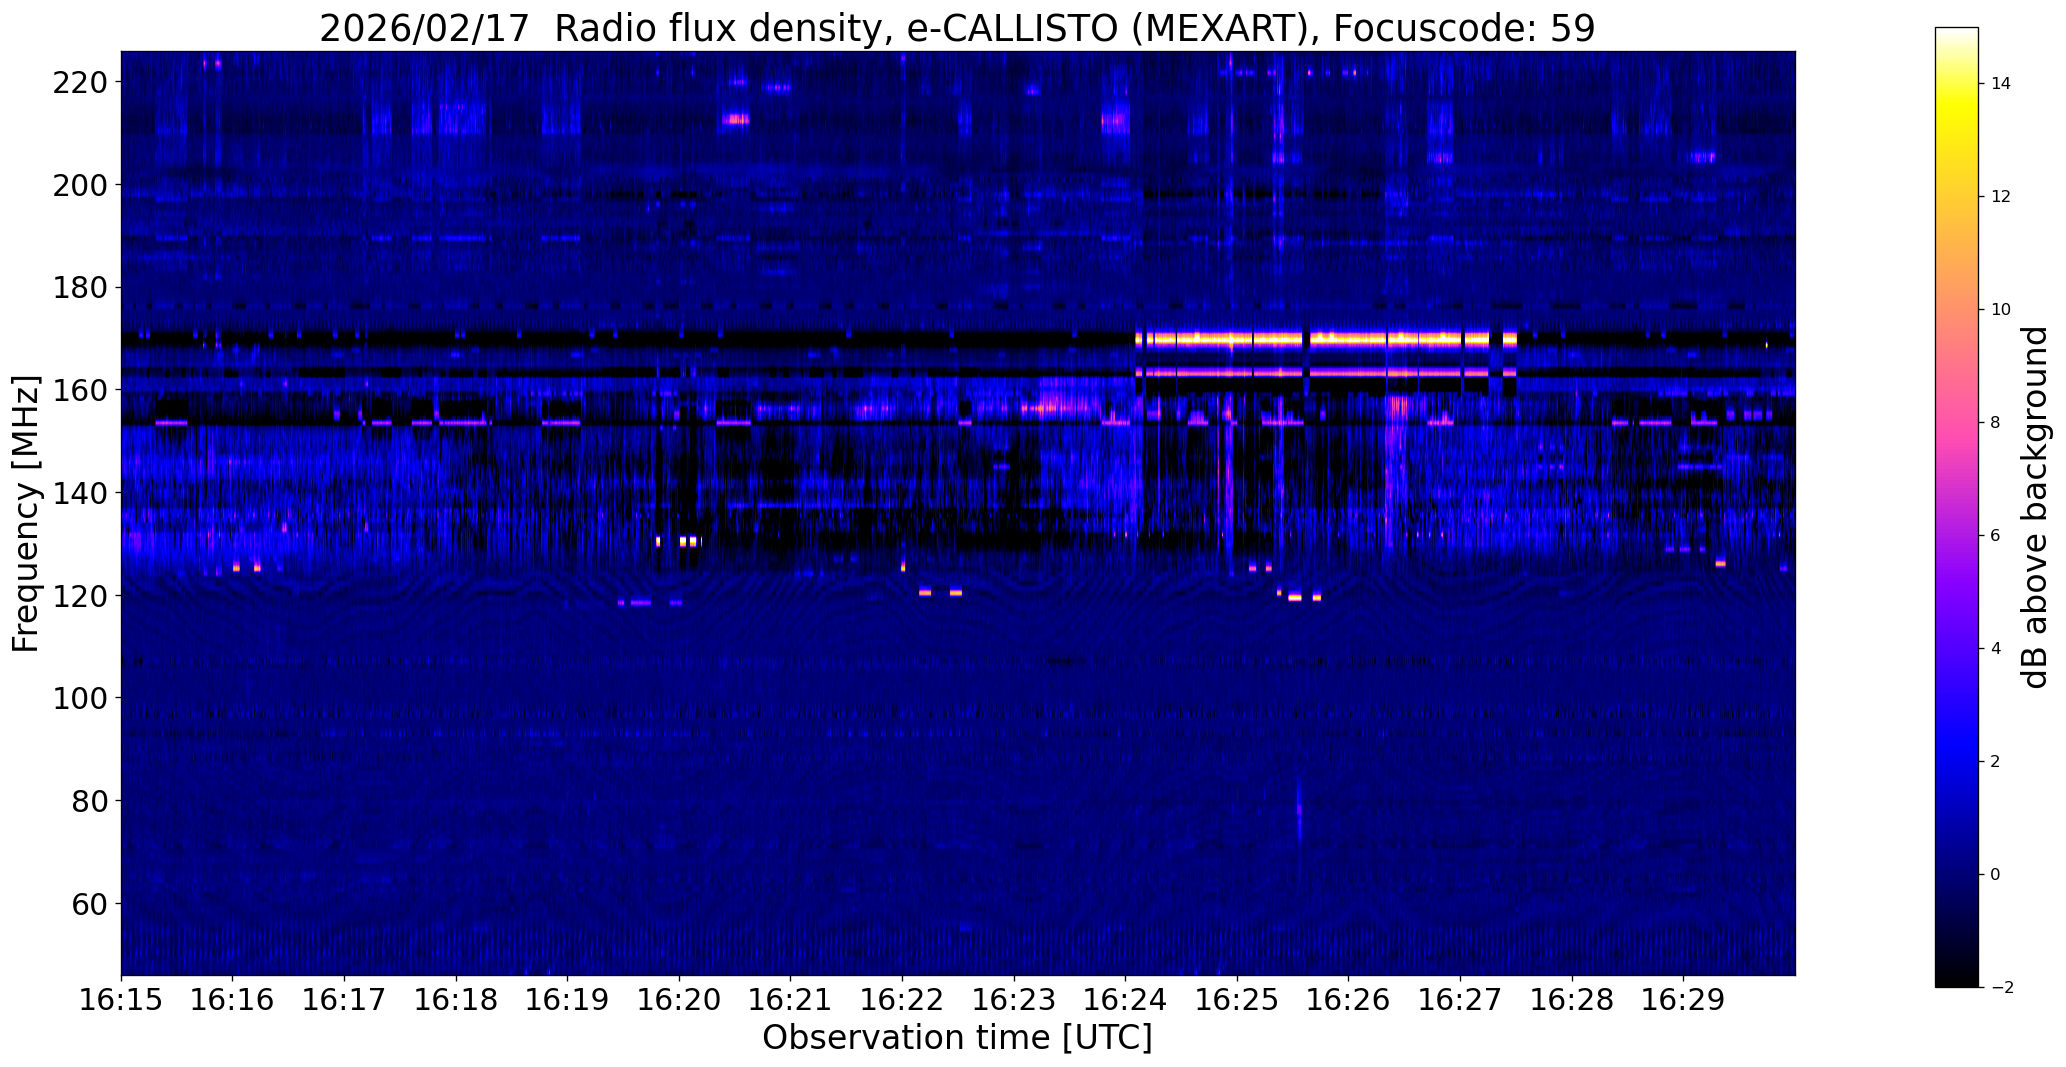
Task: Click the colorbar tick label 14
Action: 2001,84
